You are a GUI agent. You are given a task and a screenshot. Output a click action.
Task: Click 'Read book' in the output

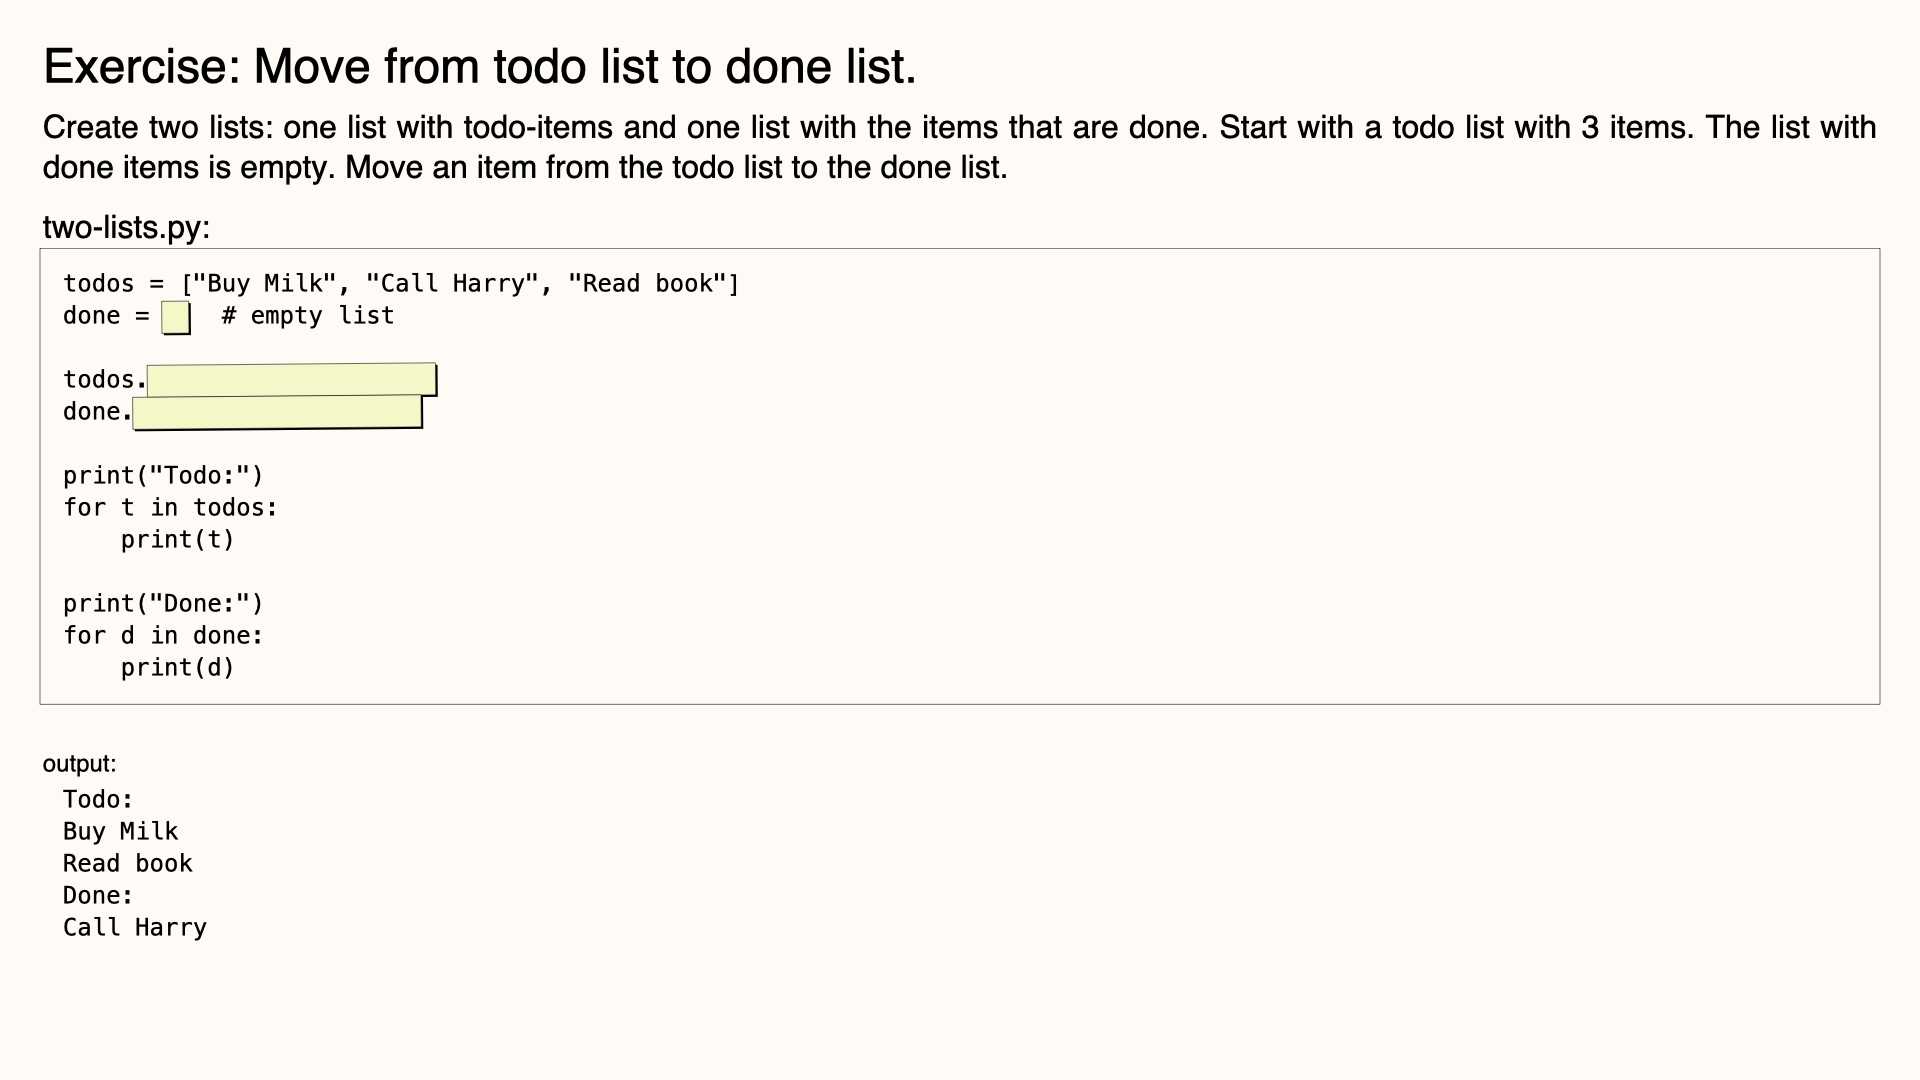click(x=127, y=864)
